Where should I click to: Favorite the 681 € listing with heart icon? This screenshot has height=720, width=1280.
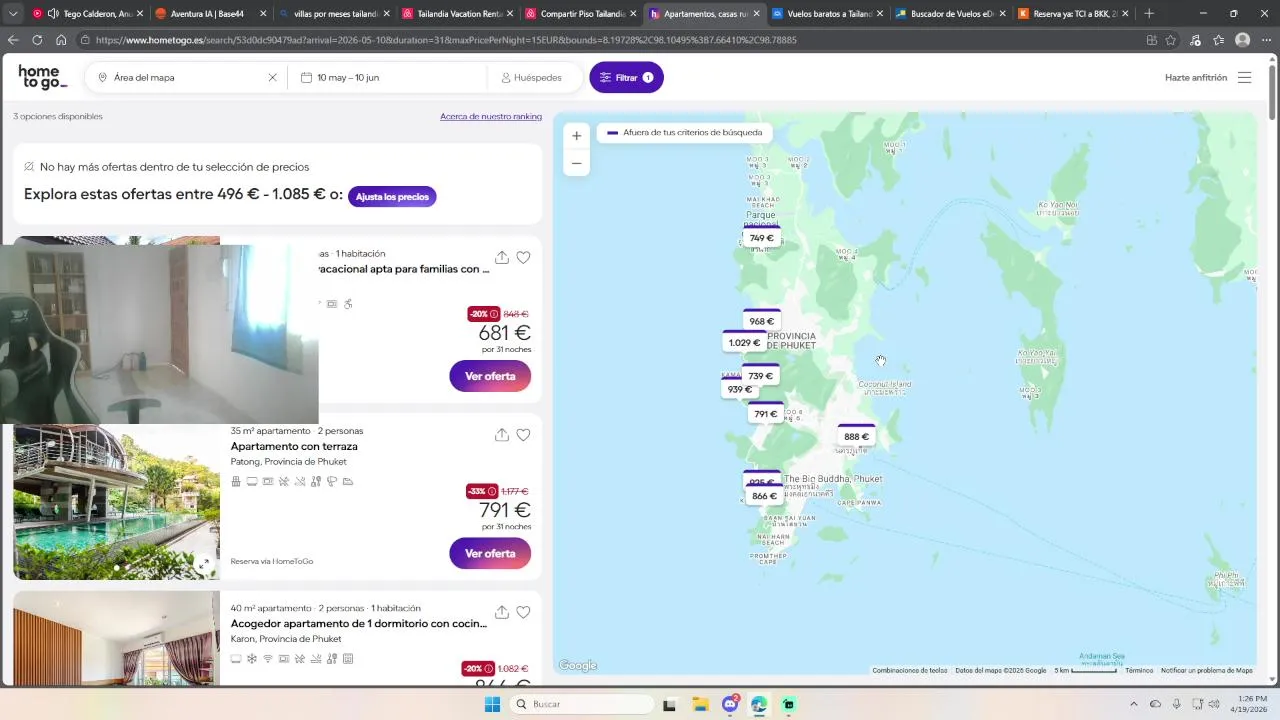[523, 257]
